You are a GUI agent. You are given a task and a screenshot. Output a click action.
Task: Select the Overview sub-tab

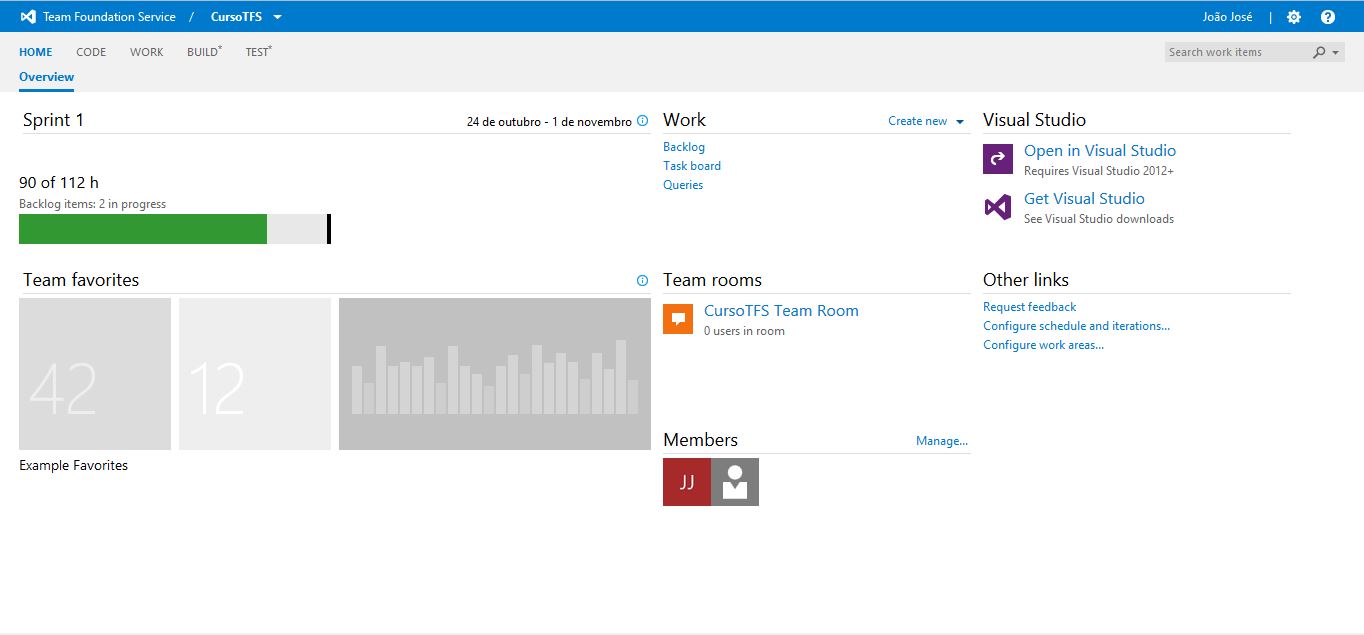click(47, 77)
